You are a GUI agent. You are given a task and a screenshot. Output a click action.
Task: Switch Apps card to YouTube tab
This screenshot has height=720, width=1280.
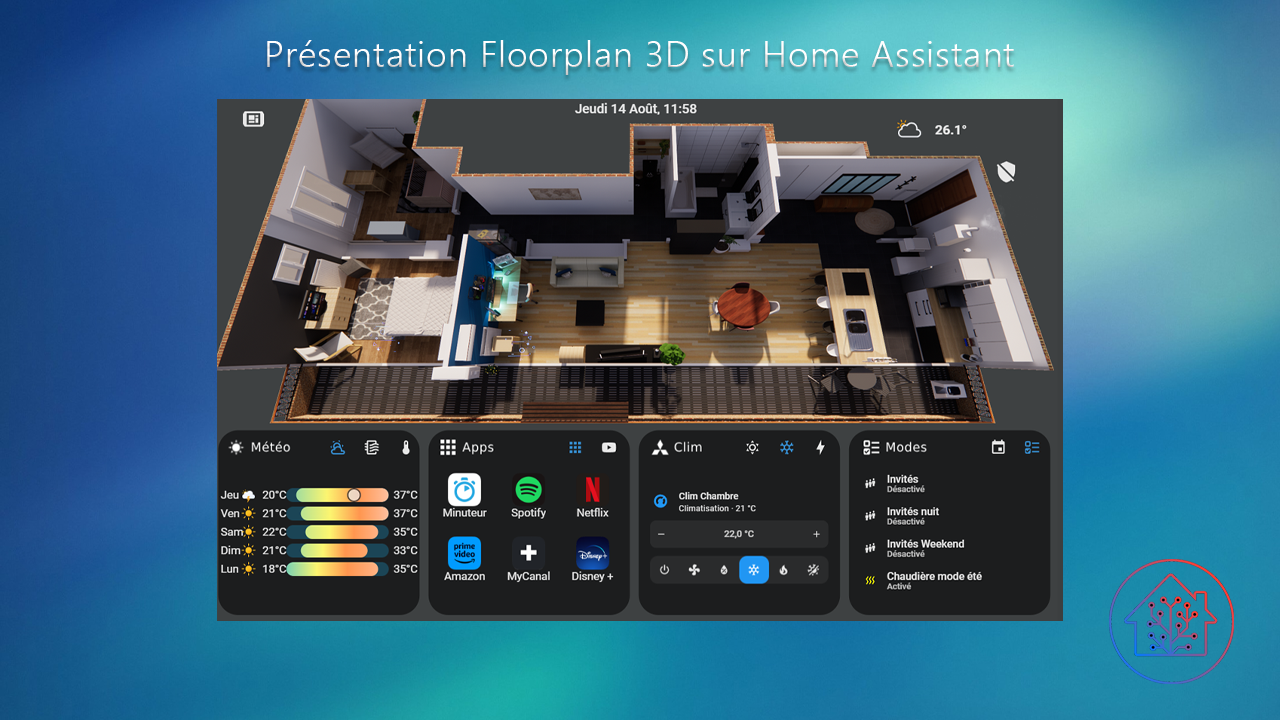click(609, 448)
